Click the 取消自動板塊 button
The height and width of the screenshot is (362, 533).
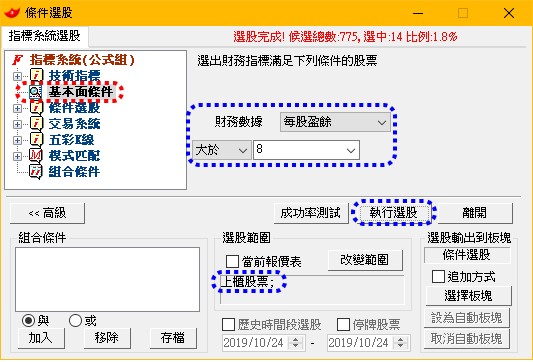pyautogui.click(x=467, y=339)
